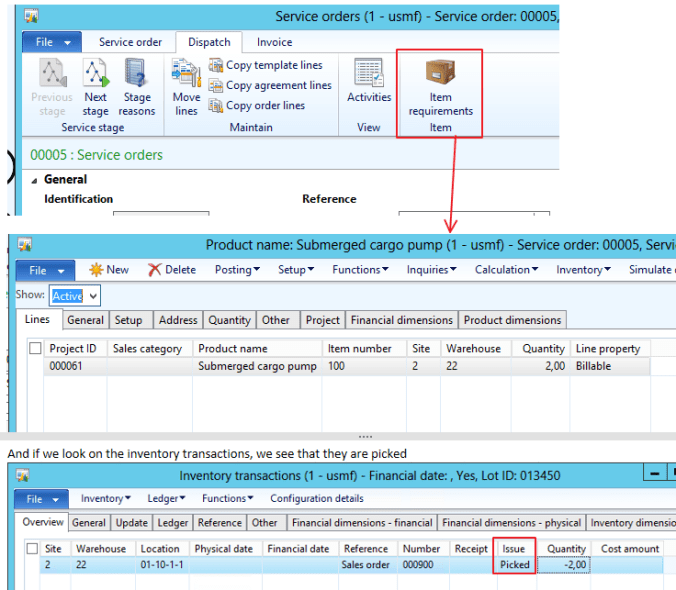Viewport: 676px width, 590px height.
Task: Advance using the Next stage icon
Action: 95,75
